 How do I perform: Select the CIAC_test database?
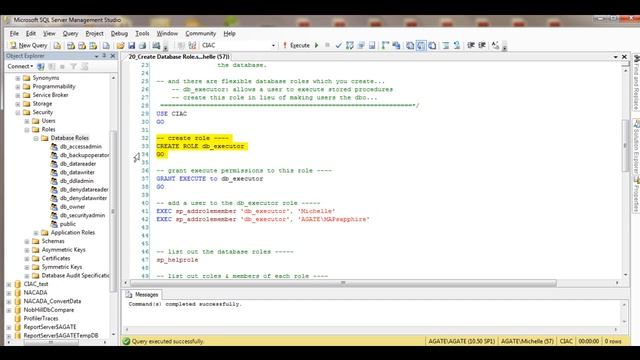36,284
